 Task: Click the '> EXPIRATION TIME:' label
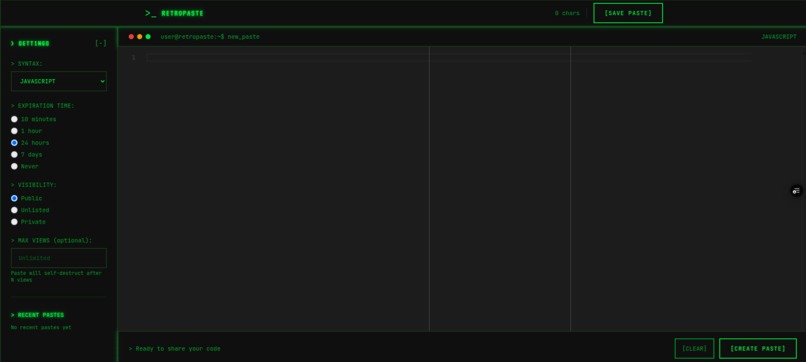(x=43, y=106)
